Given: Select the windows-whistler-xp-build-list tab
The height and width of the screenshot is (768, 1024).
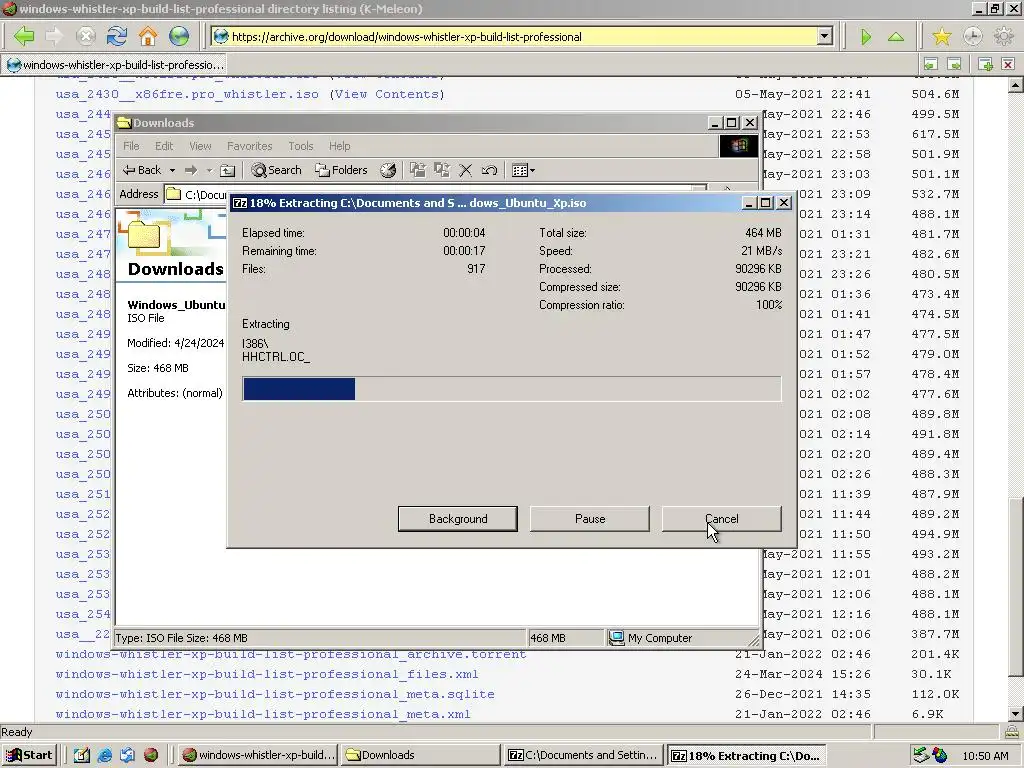Looking at the screenshot, I should (115, 65).
